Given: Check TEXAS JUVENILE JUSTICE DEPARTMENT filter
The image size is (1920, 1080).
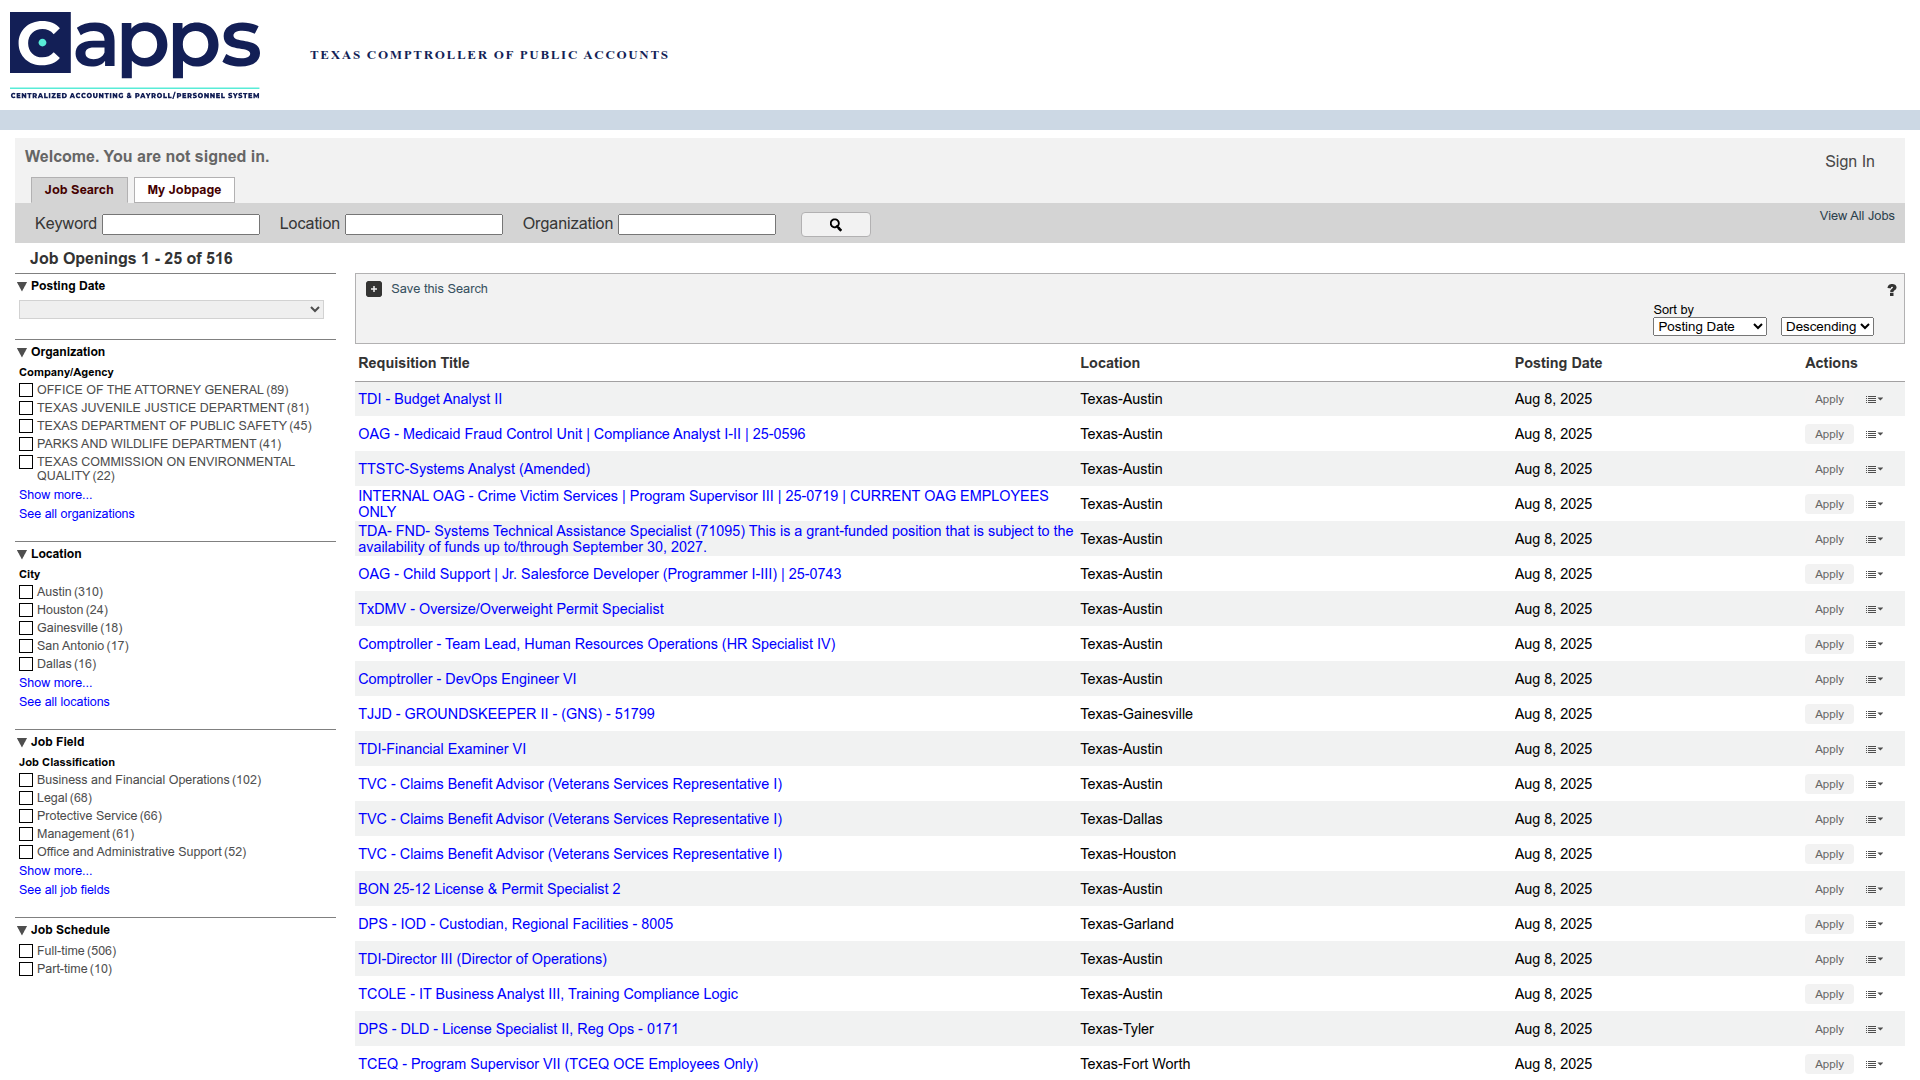Looking at the screenshot, I should 26,408.
